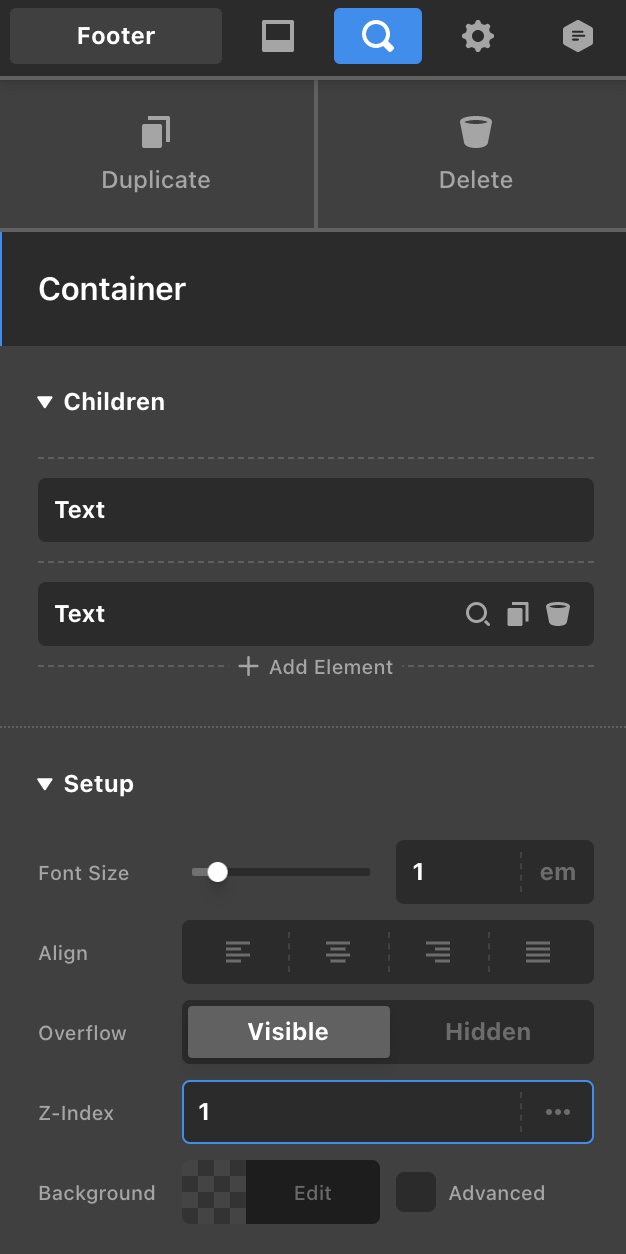Duplicate the second Text child element
This screenshot has width=626, height=1254.
point(518,614)
